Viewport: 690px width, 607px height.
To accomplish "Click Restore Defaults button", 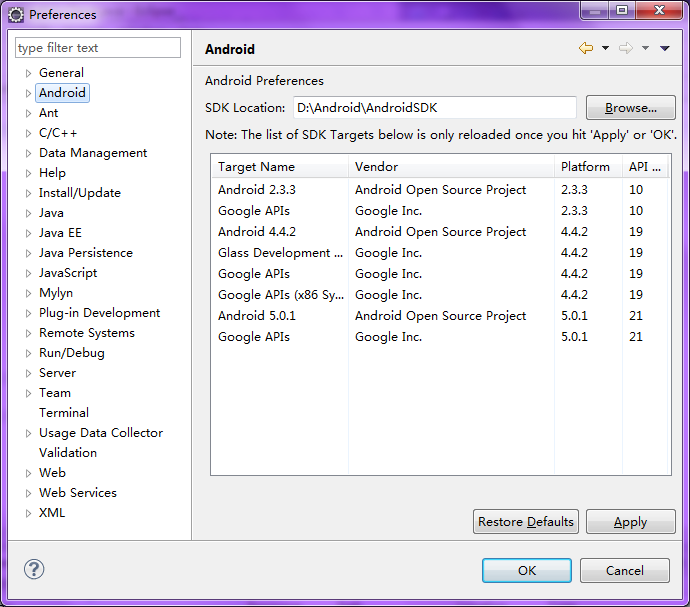I will pos(526,522).
